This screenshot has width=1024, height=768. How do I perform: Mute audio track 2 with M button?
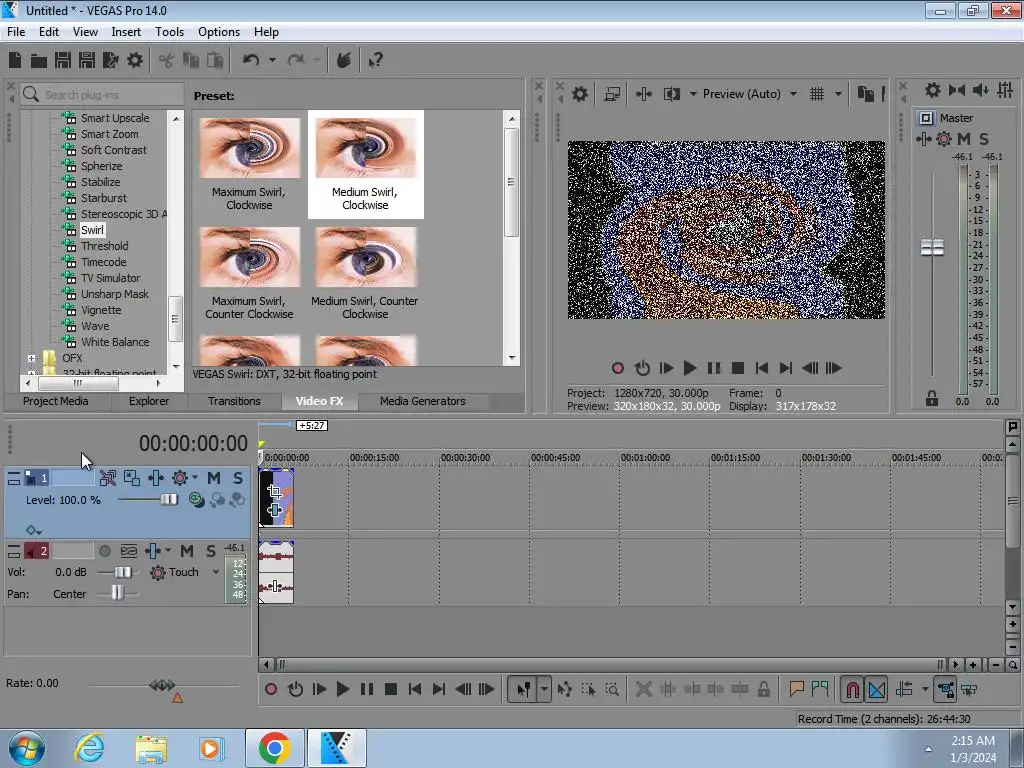[x=187, y=552]
